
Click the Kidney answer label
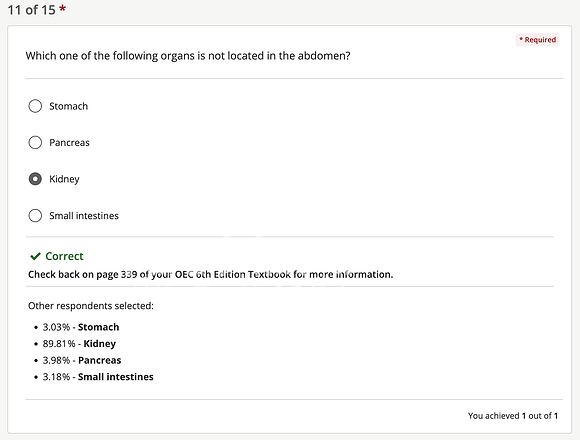(64, 179)
